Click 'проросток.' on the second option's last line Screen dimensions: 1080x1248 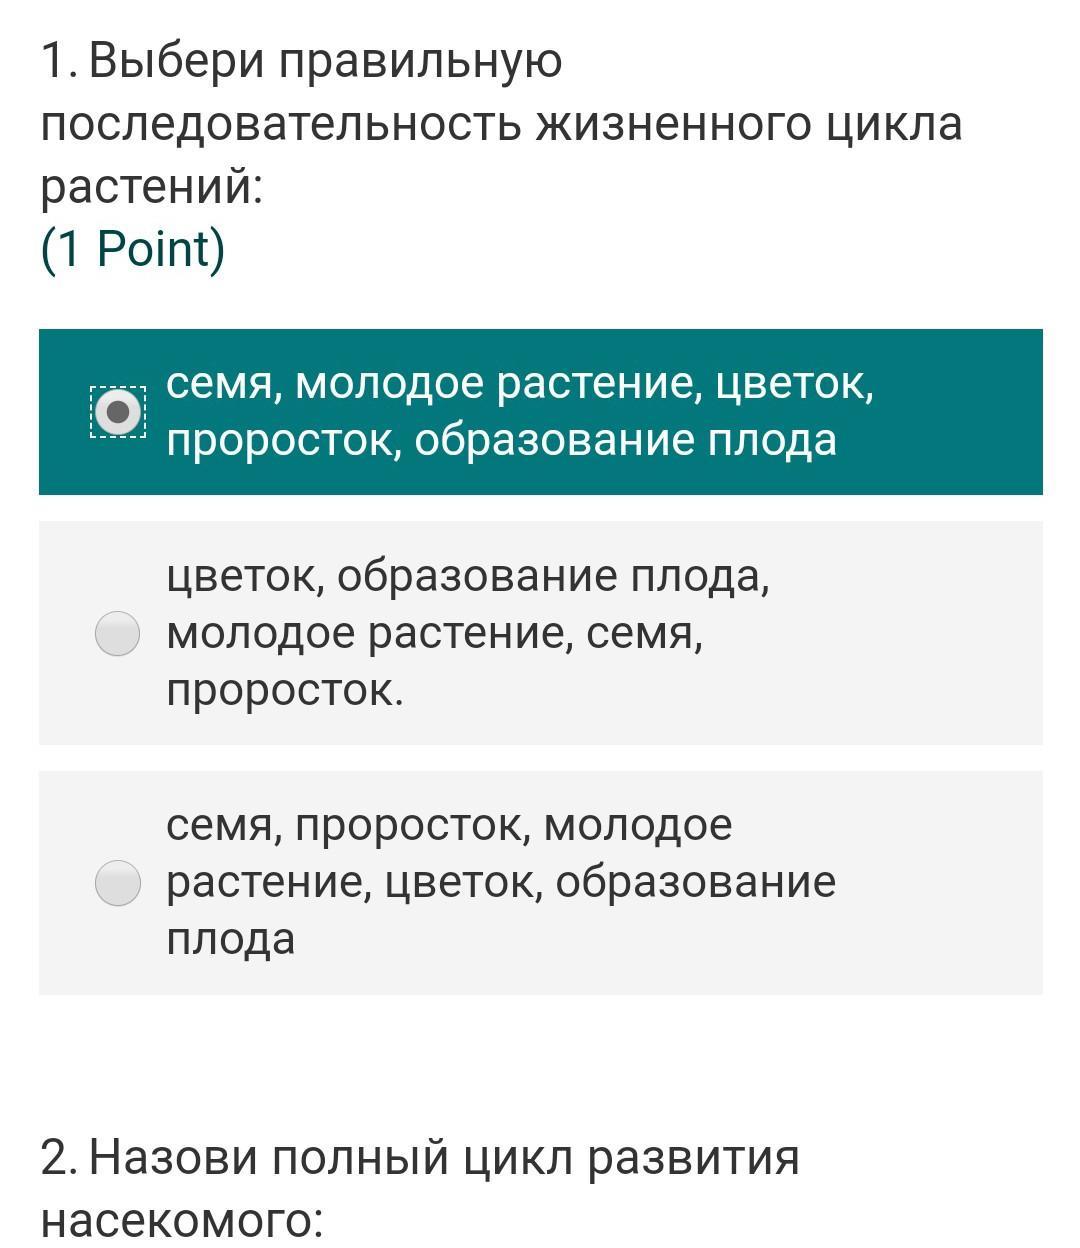click(x=285, y=690)
